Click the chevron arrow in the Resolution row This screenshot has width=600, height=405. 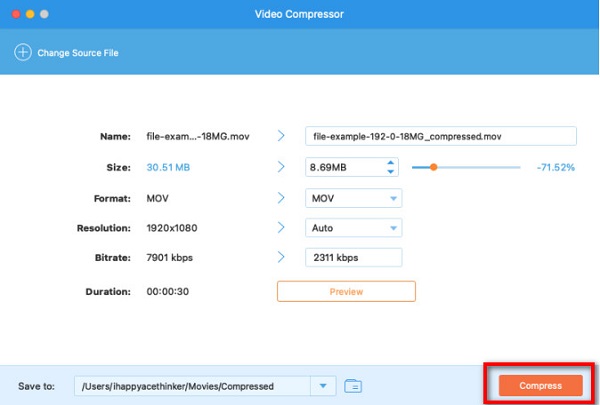[x=281, y=227]
